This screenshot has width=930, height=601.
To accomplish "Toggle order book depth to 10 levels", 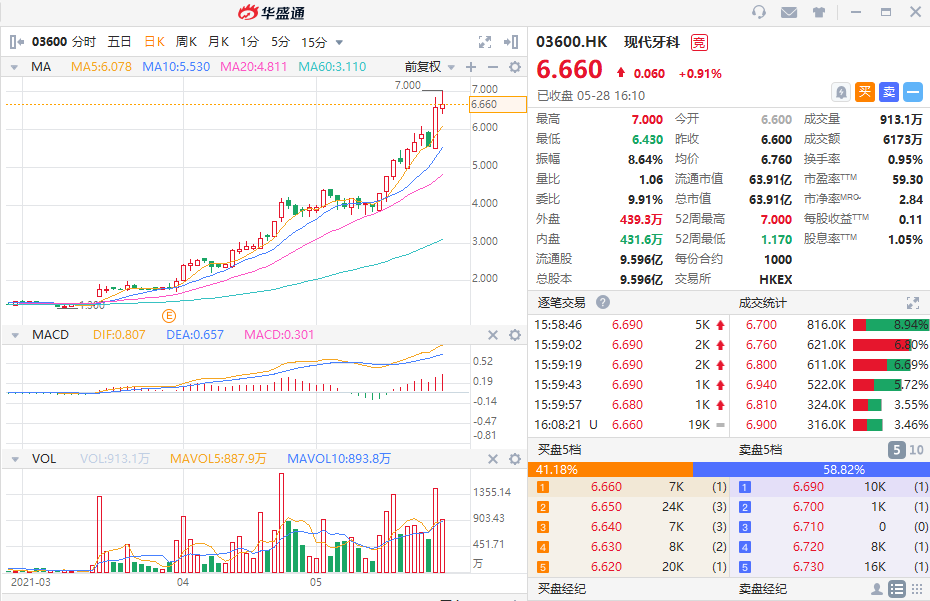I will tap(916, 450).
